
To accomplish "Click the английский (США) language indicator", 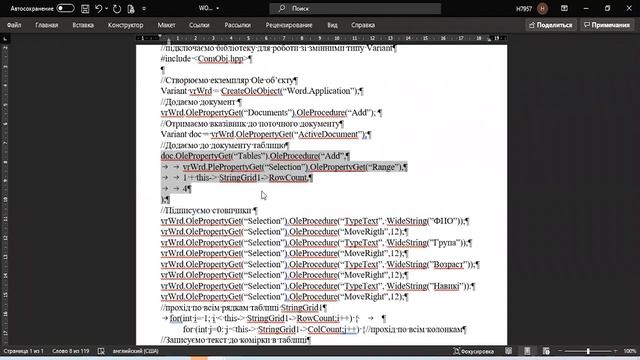I will (135, 351).
